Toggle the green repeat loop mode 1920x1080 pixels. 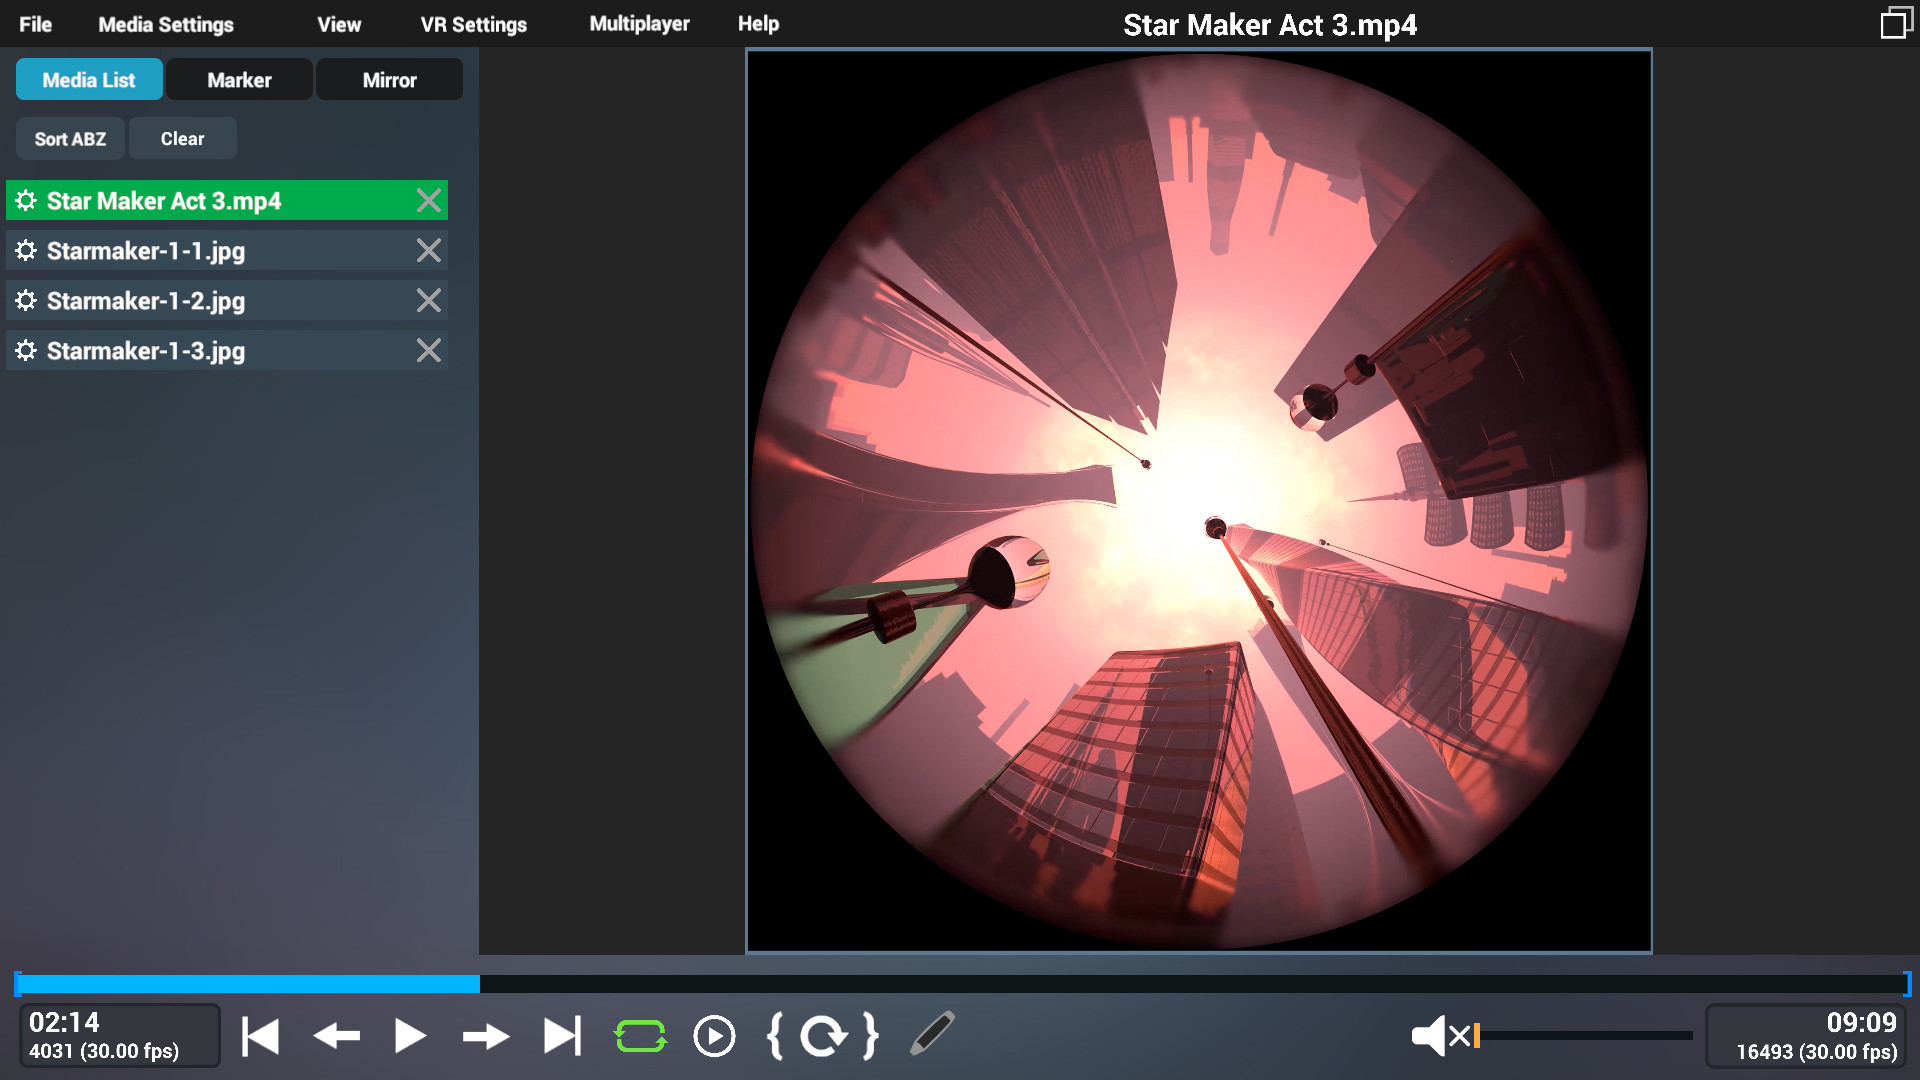[x=640, y=1036]
